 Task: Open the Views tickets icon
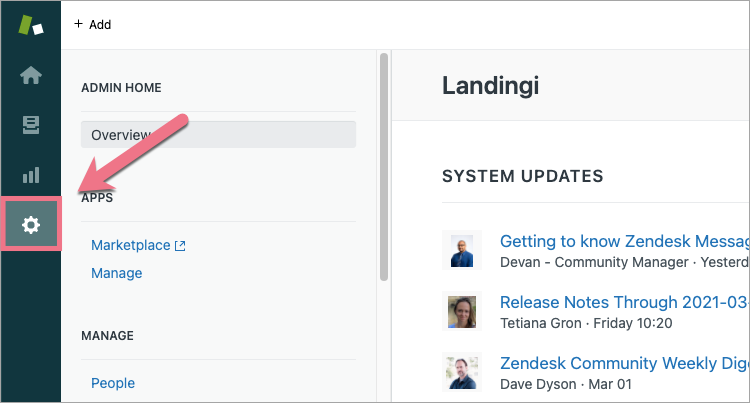tap(31, 125)
